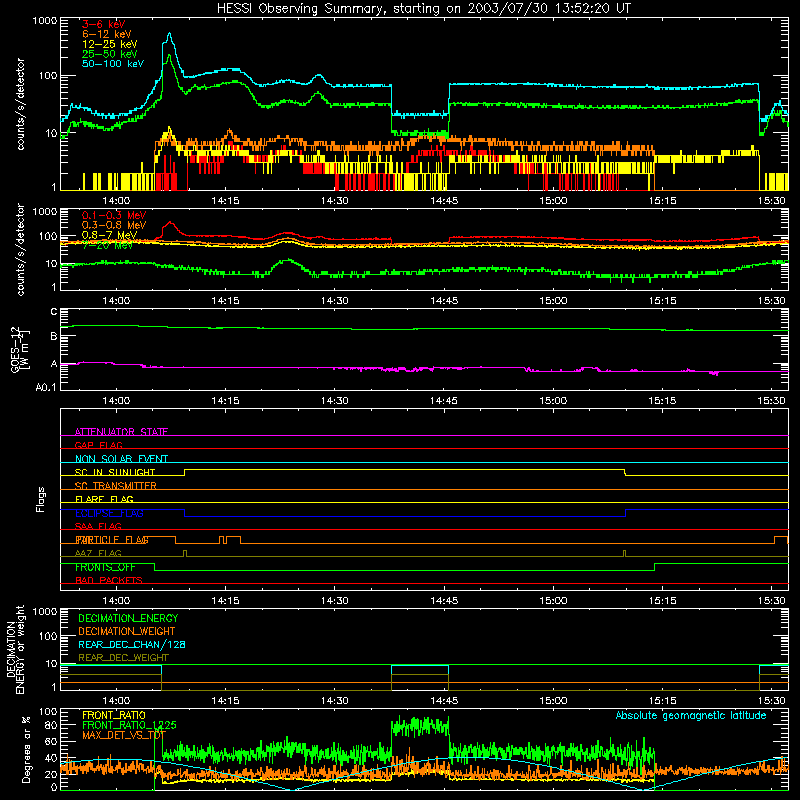Click the 50-100 keV flare peak
This screenshot has width=800, height=800.
click(169, 35)
